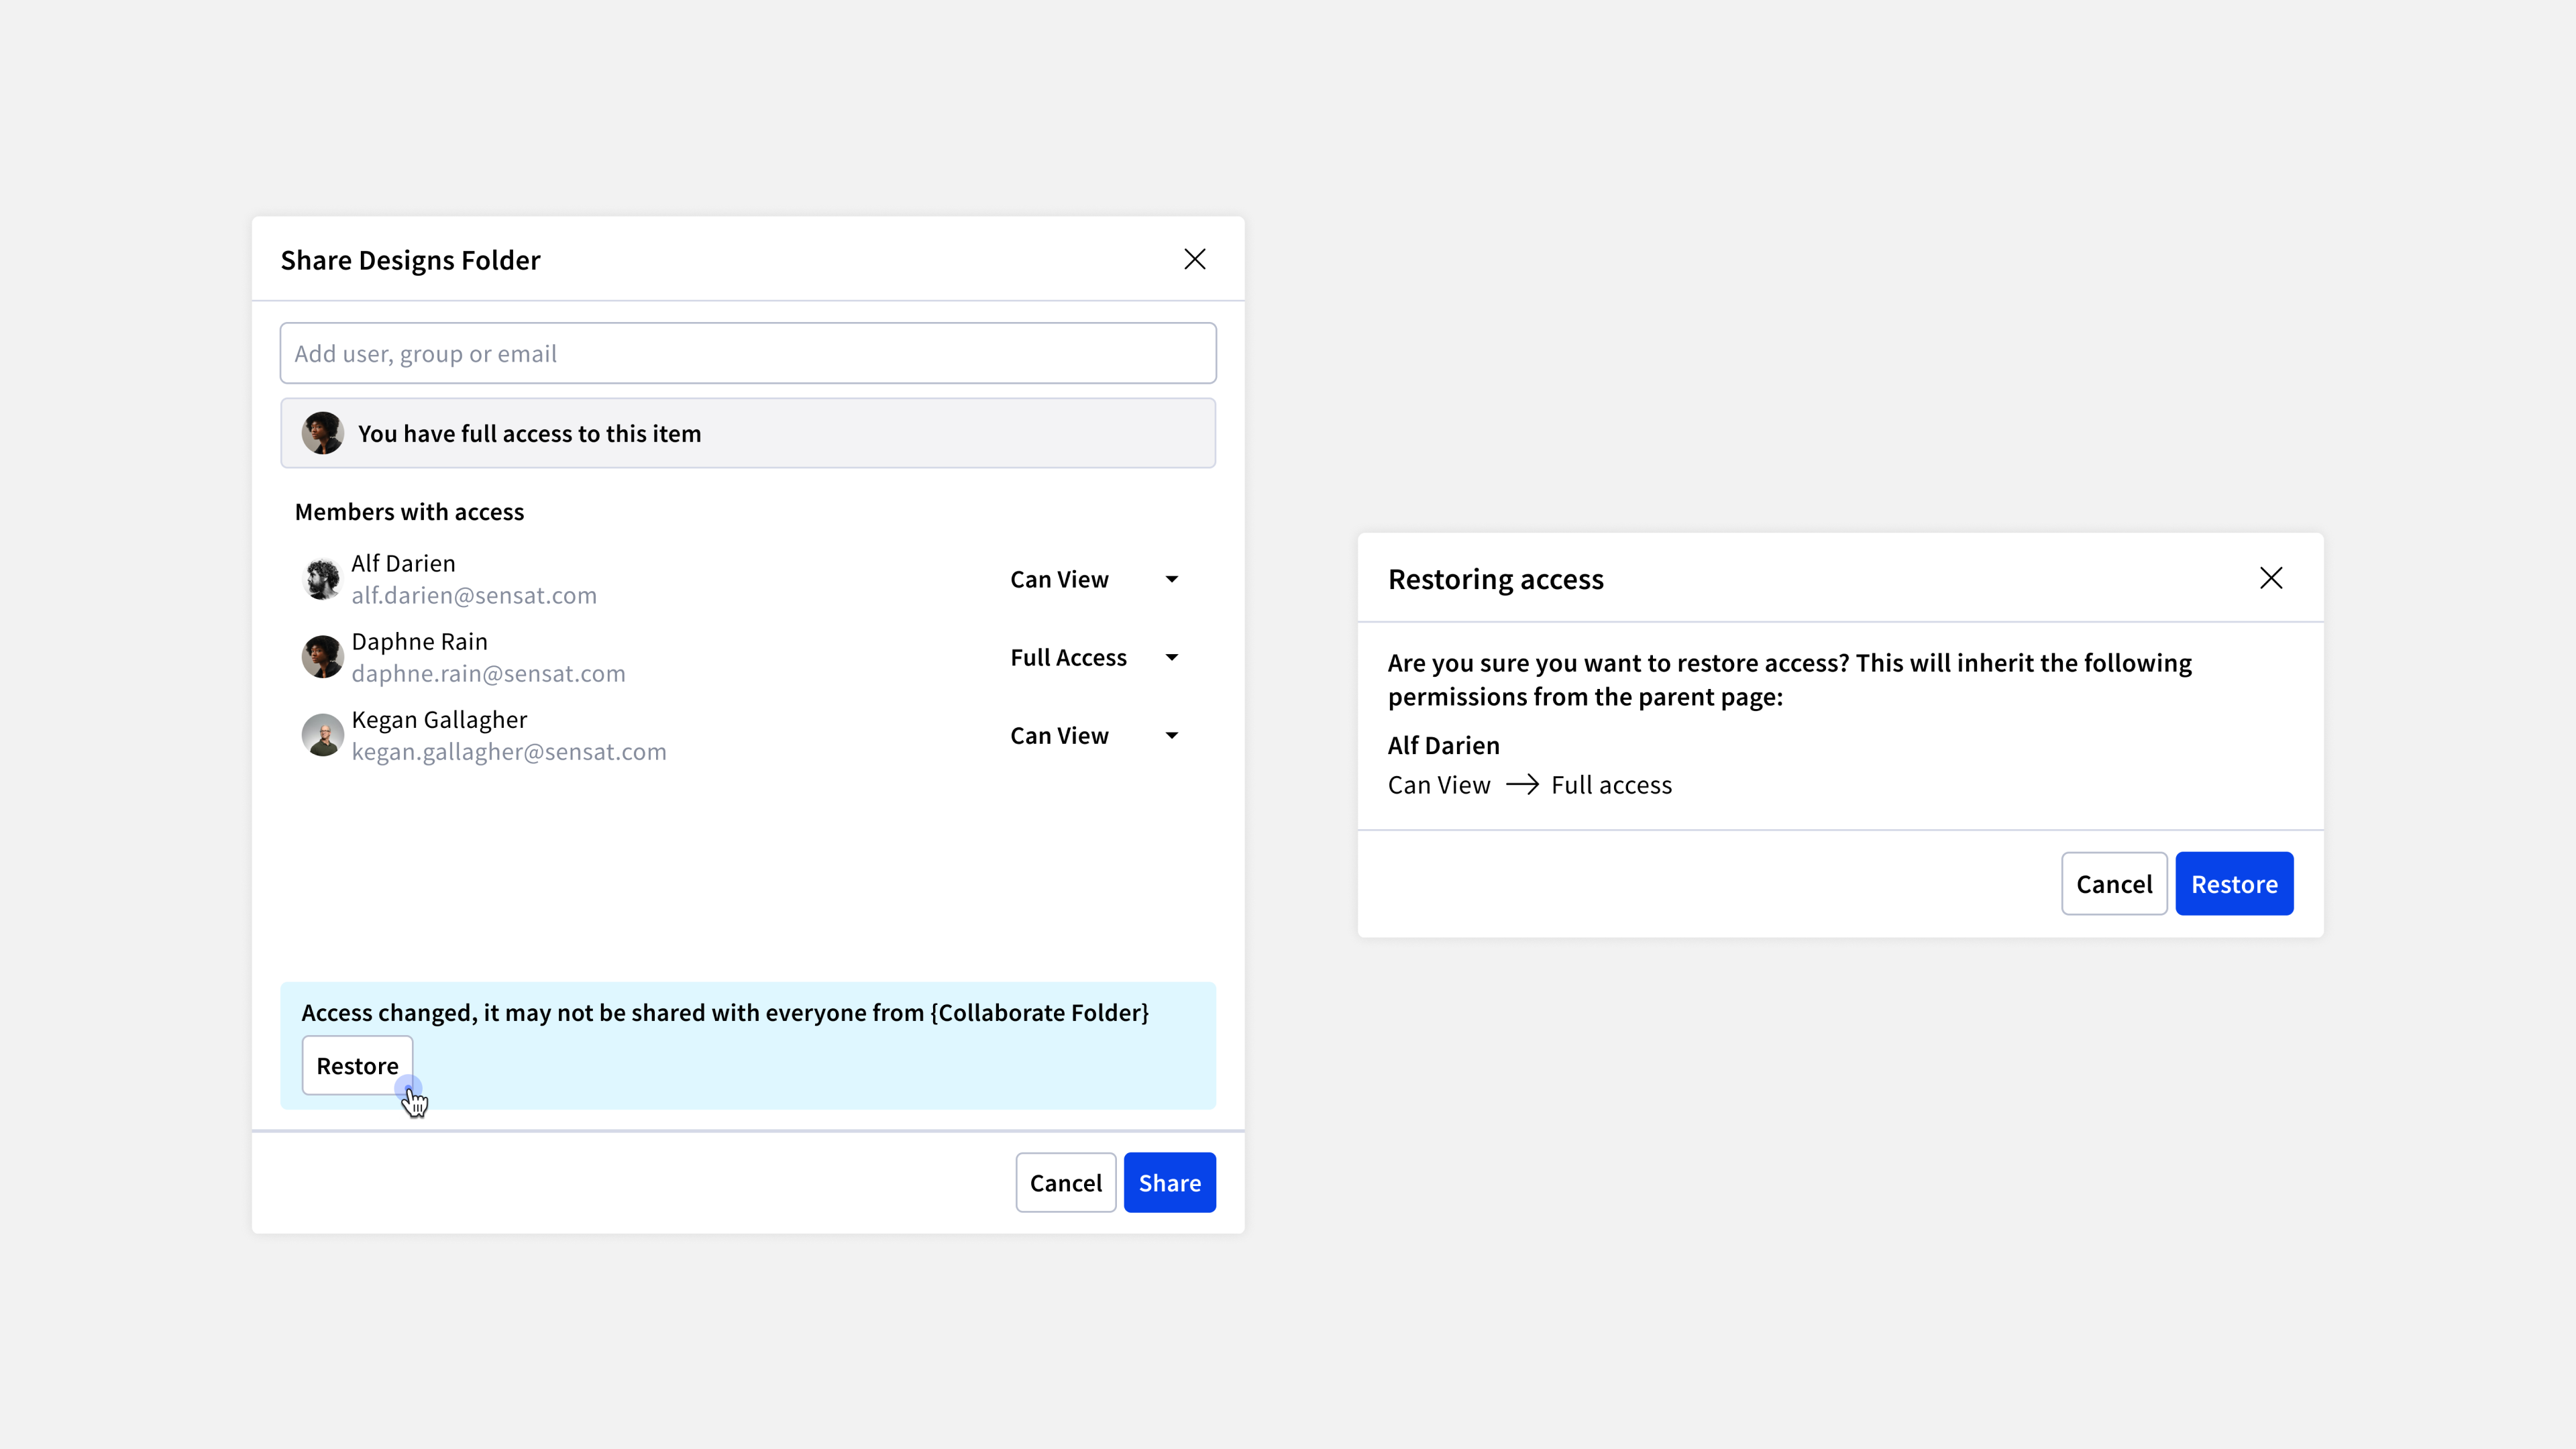Cancel the Restoring access dialog
Image resolution: width=2576 pixels, height=1449 pixels.
(x=2113, y=884)
